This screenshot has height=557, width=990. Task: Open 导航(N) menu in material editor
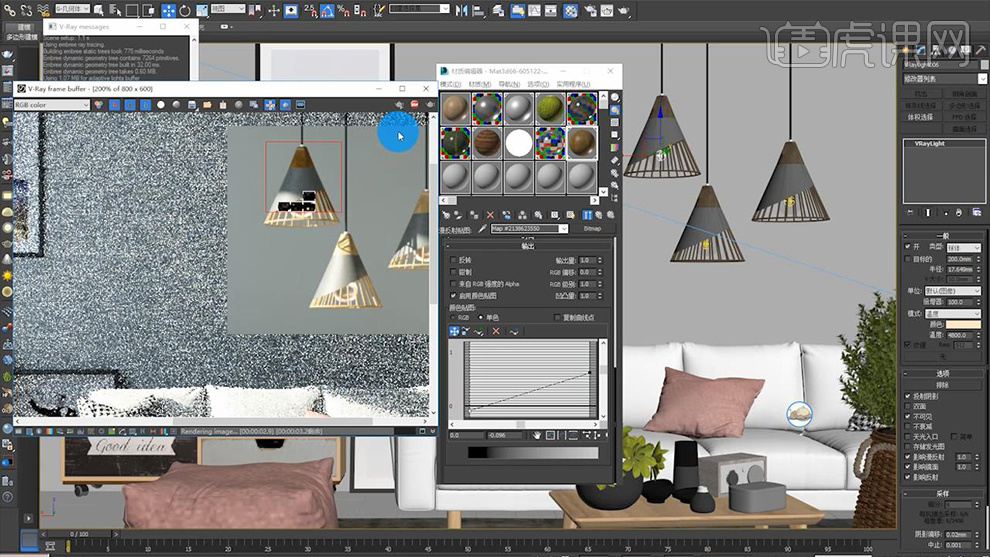509,84
